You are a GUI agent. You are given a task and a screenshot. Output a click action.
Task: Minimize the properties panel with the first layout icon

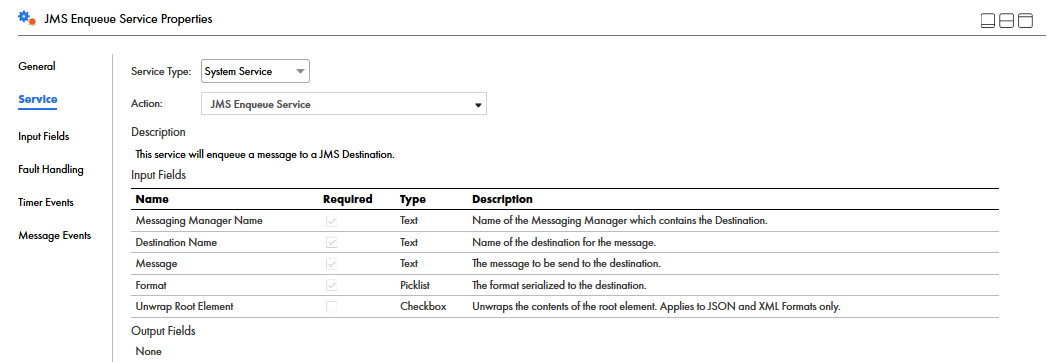989,21
